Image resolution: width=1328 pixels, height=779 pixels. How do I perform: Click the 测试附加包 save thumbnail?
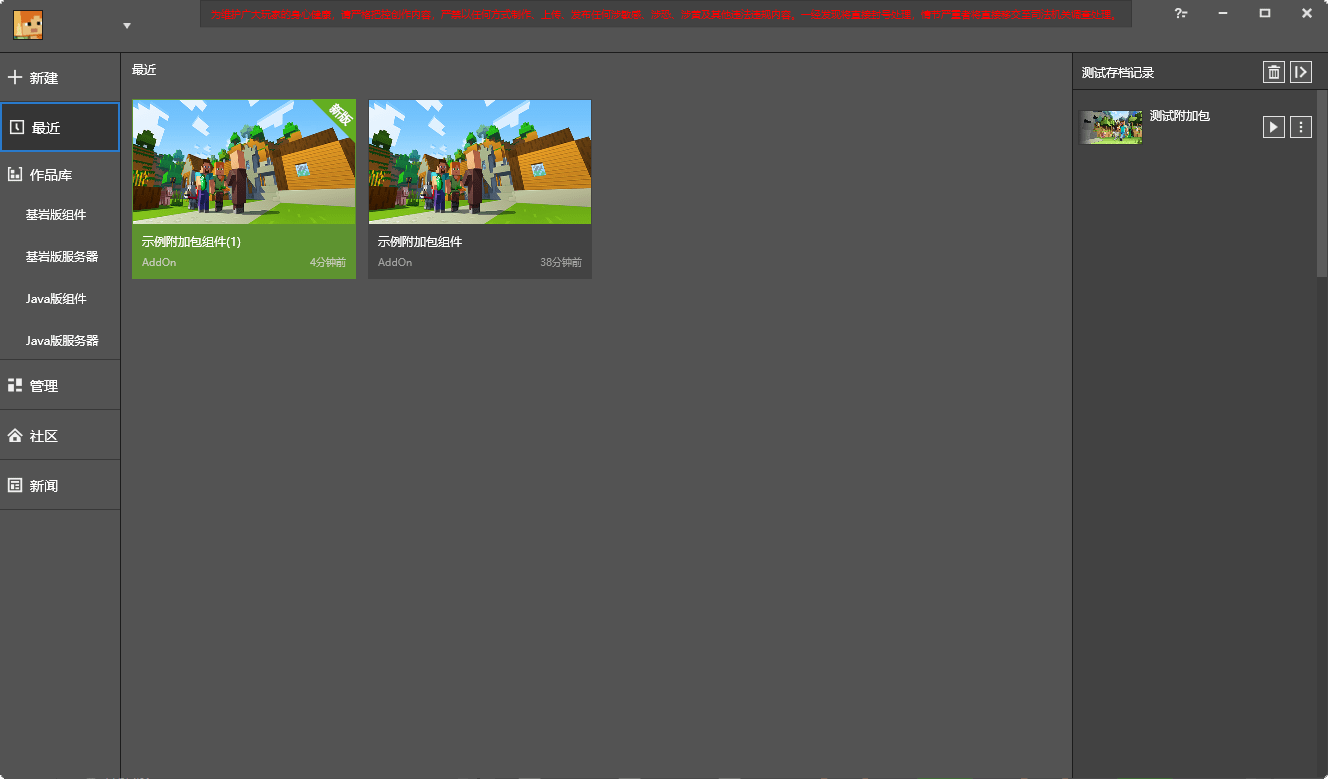(1111, 127)
